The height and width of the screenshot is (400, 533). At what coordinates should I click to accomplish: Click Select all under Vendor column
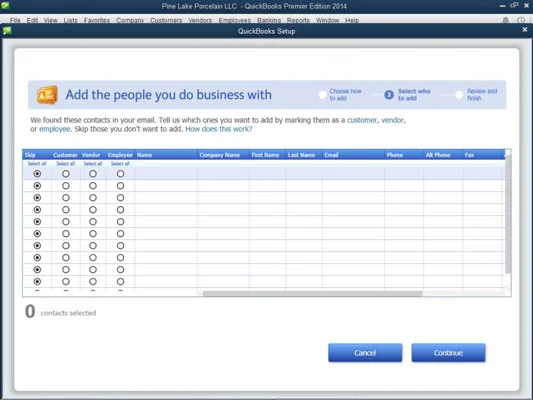[93, 163]
